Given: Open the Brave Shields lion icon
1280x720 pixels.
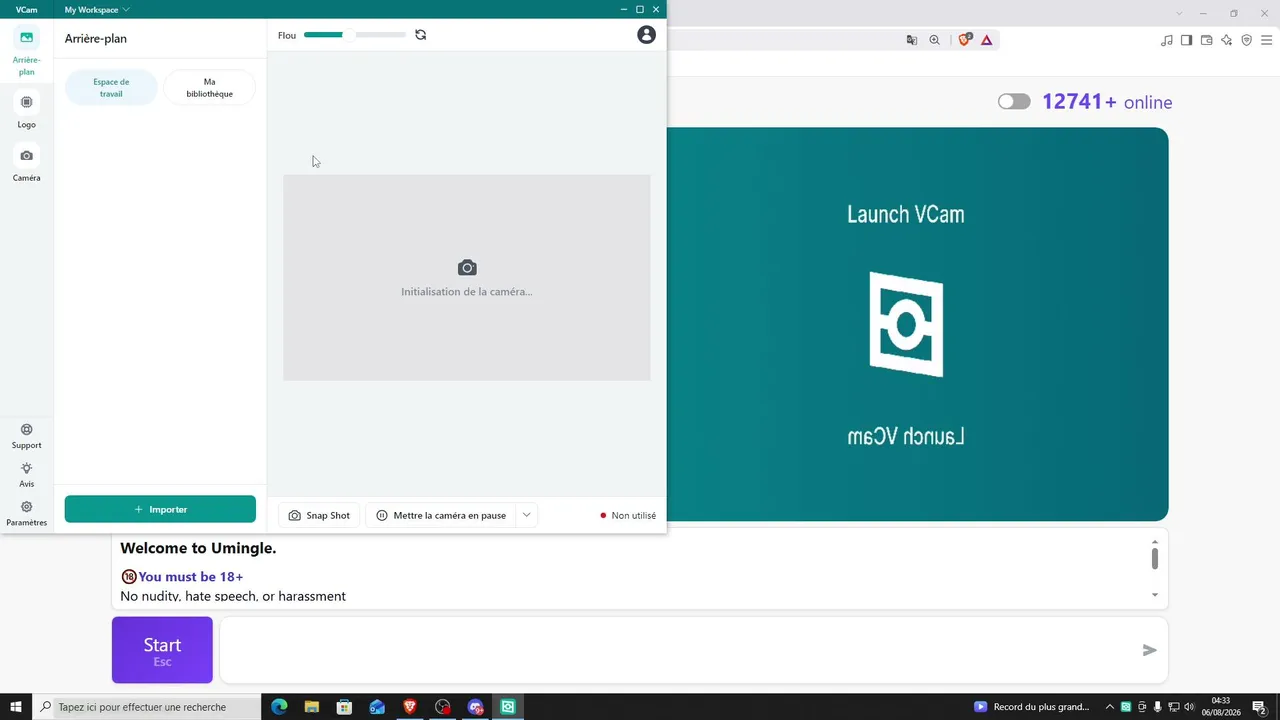Looking at the screenshot, I should [965, 40].
